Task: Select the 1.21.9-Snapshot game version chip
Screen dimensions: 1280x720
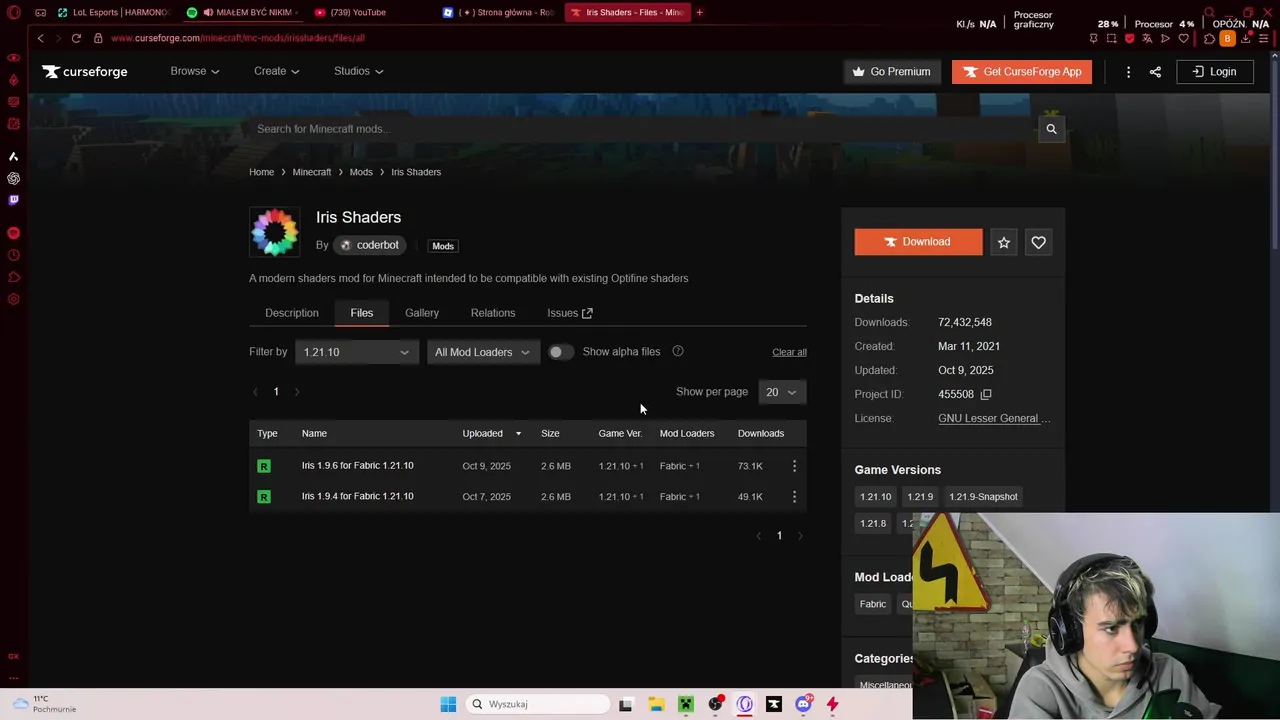Action: click(x=983, y=497)
